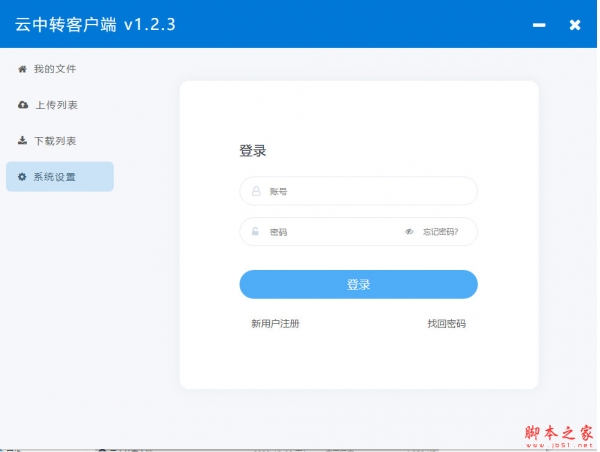Click the 密码 password input field
600x452 pixels.
(359, 232)
